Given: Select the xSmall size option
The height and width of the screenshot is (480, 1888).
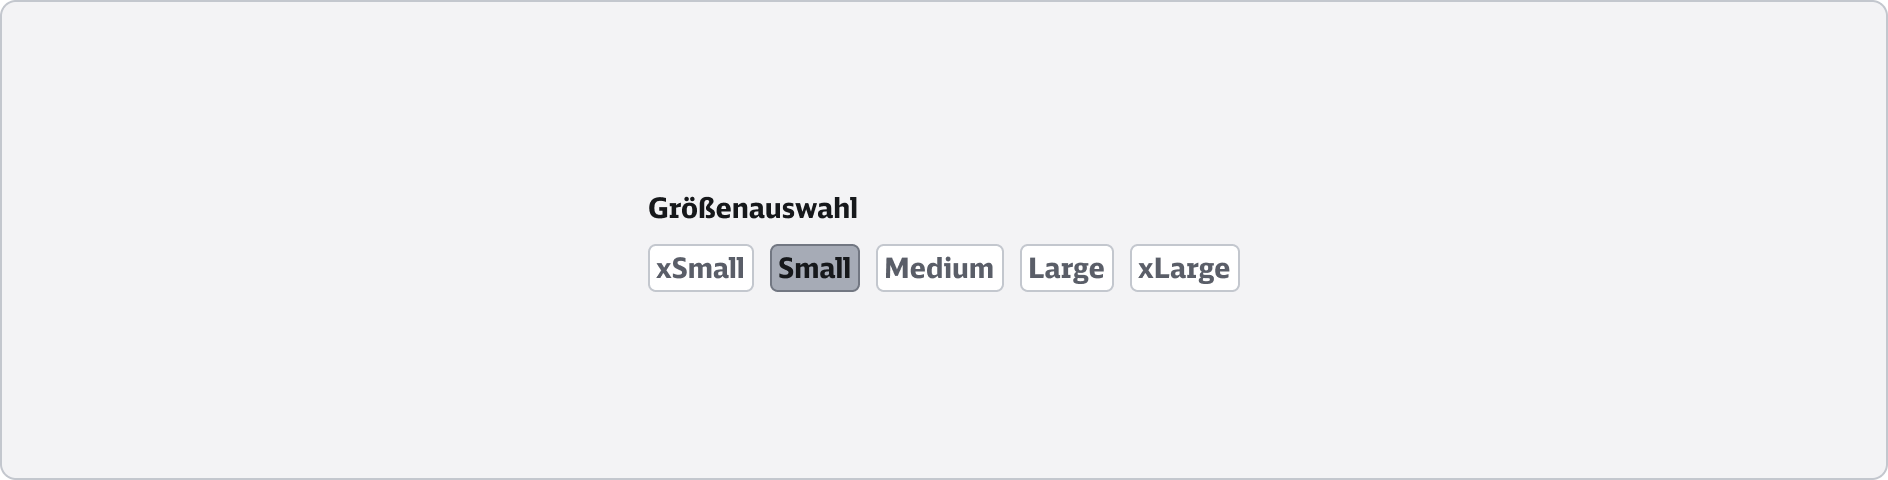Looking at the screenshot, I should tap(700, 268).
